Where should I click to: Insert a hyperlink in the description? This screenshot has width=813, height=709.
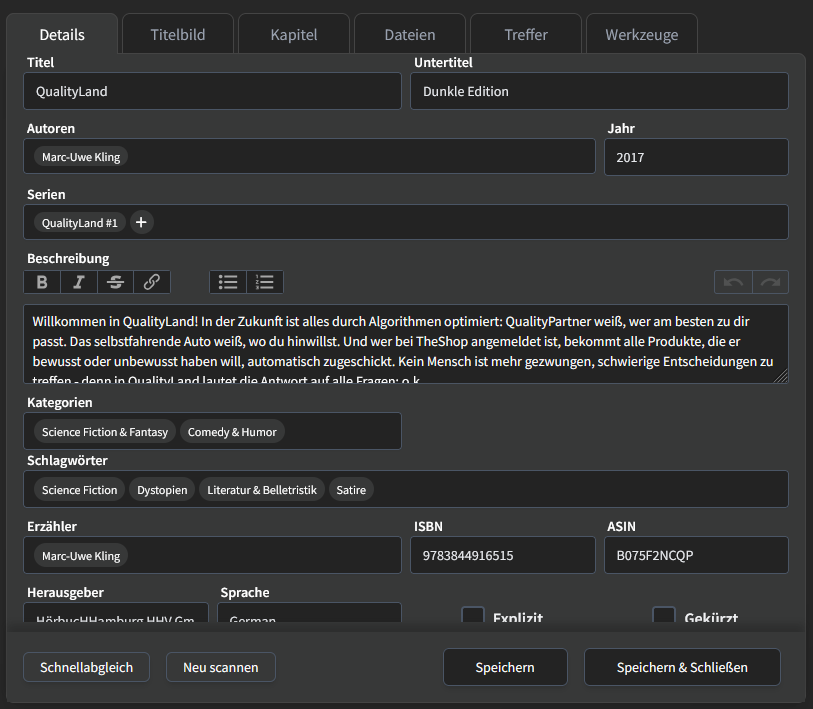click(151, 281)
